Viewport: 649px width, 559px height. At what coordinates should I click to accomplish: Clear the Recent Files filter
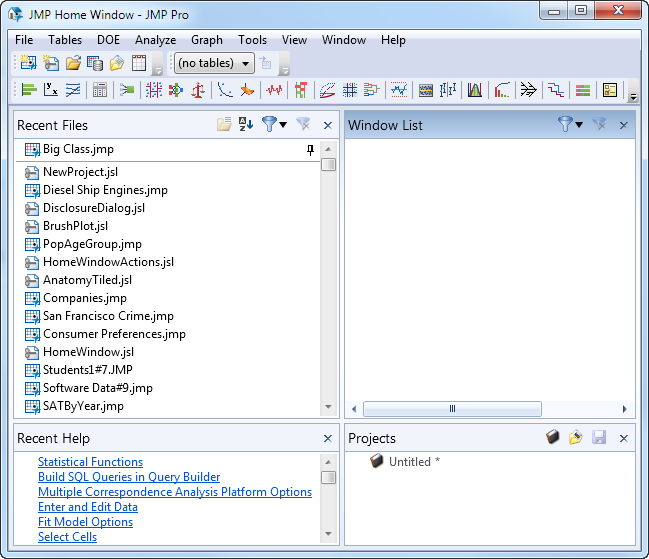tap(303, 124)
